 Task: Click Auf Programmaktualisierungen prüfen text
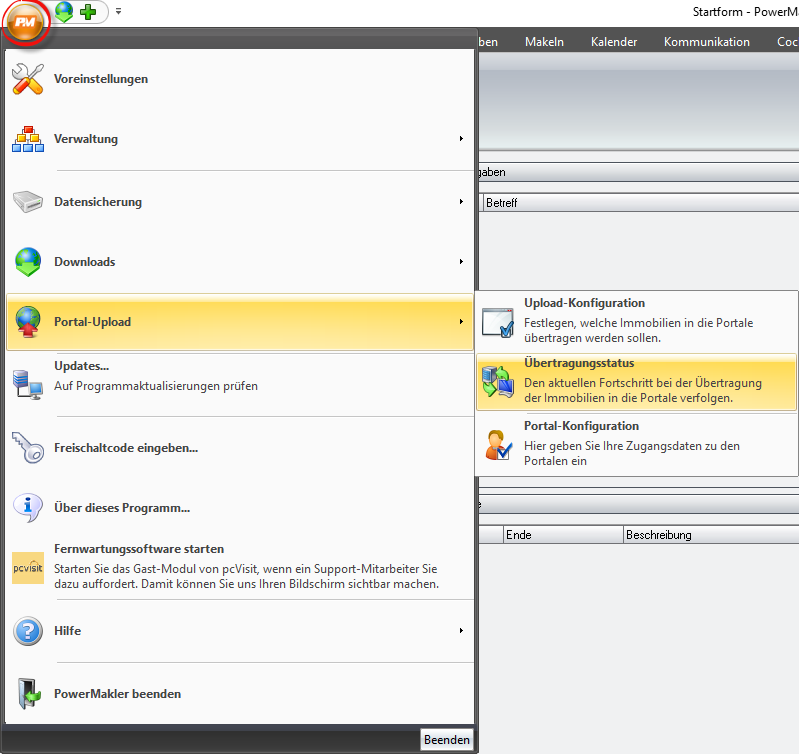pyautogui.click(x=156, y=386)
